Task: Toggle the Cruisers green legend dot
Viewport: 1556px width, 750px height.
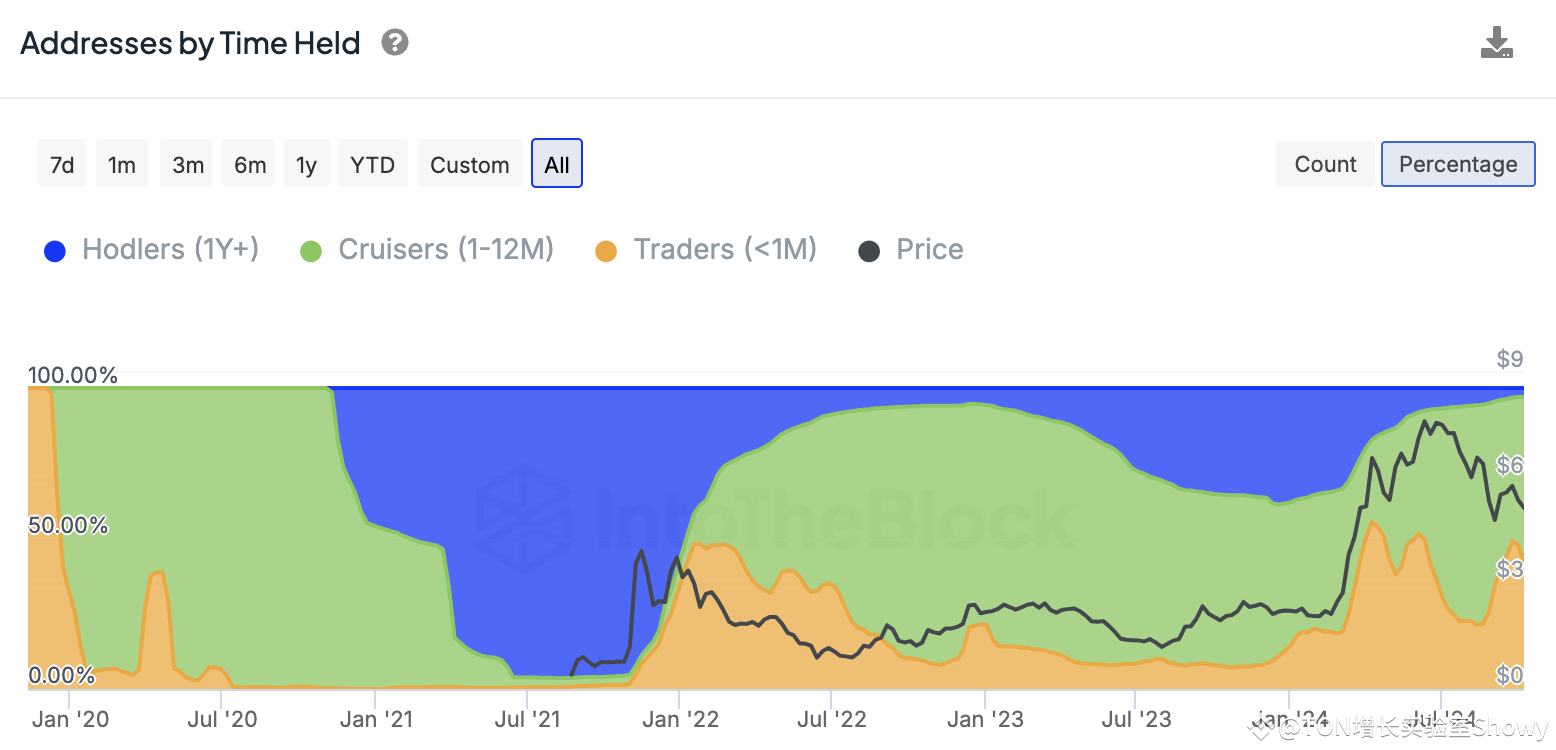Action: coord(311,251)
